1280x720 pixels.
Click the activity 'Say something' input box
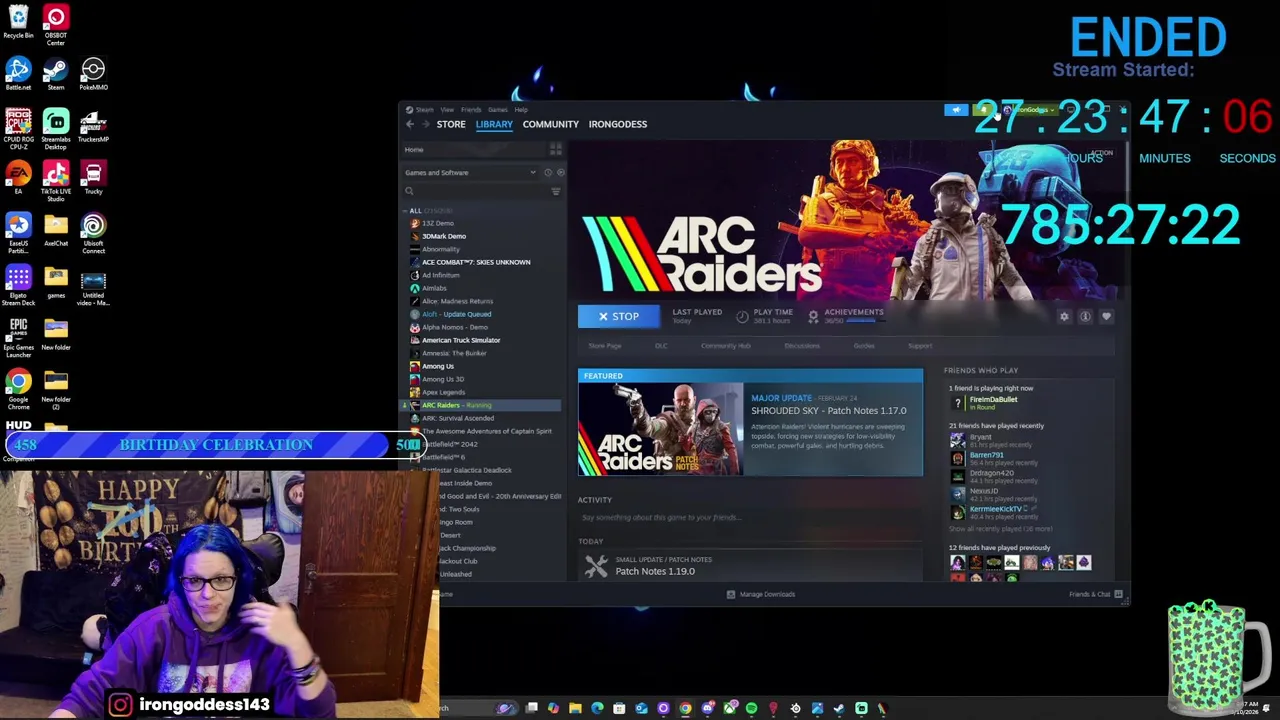750,518
